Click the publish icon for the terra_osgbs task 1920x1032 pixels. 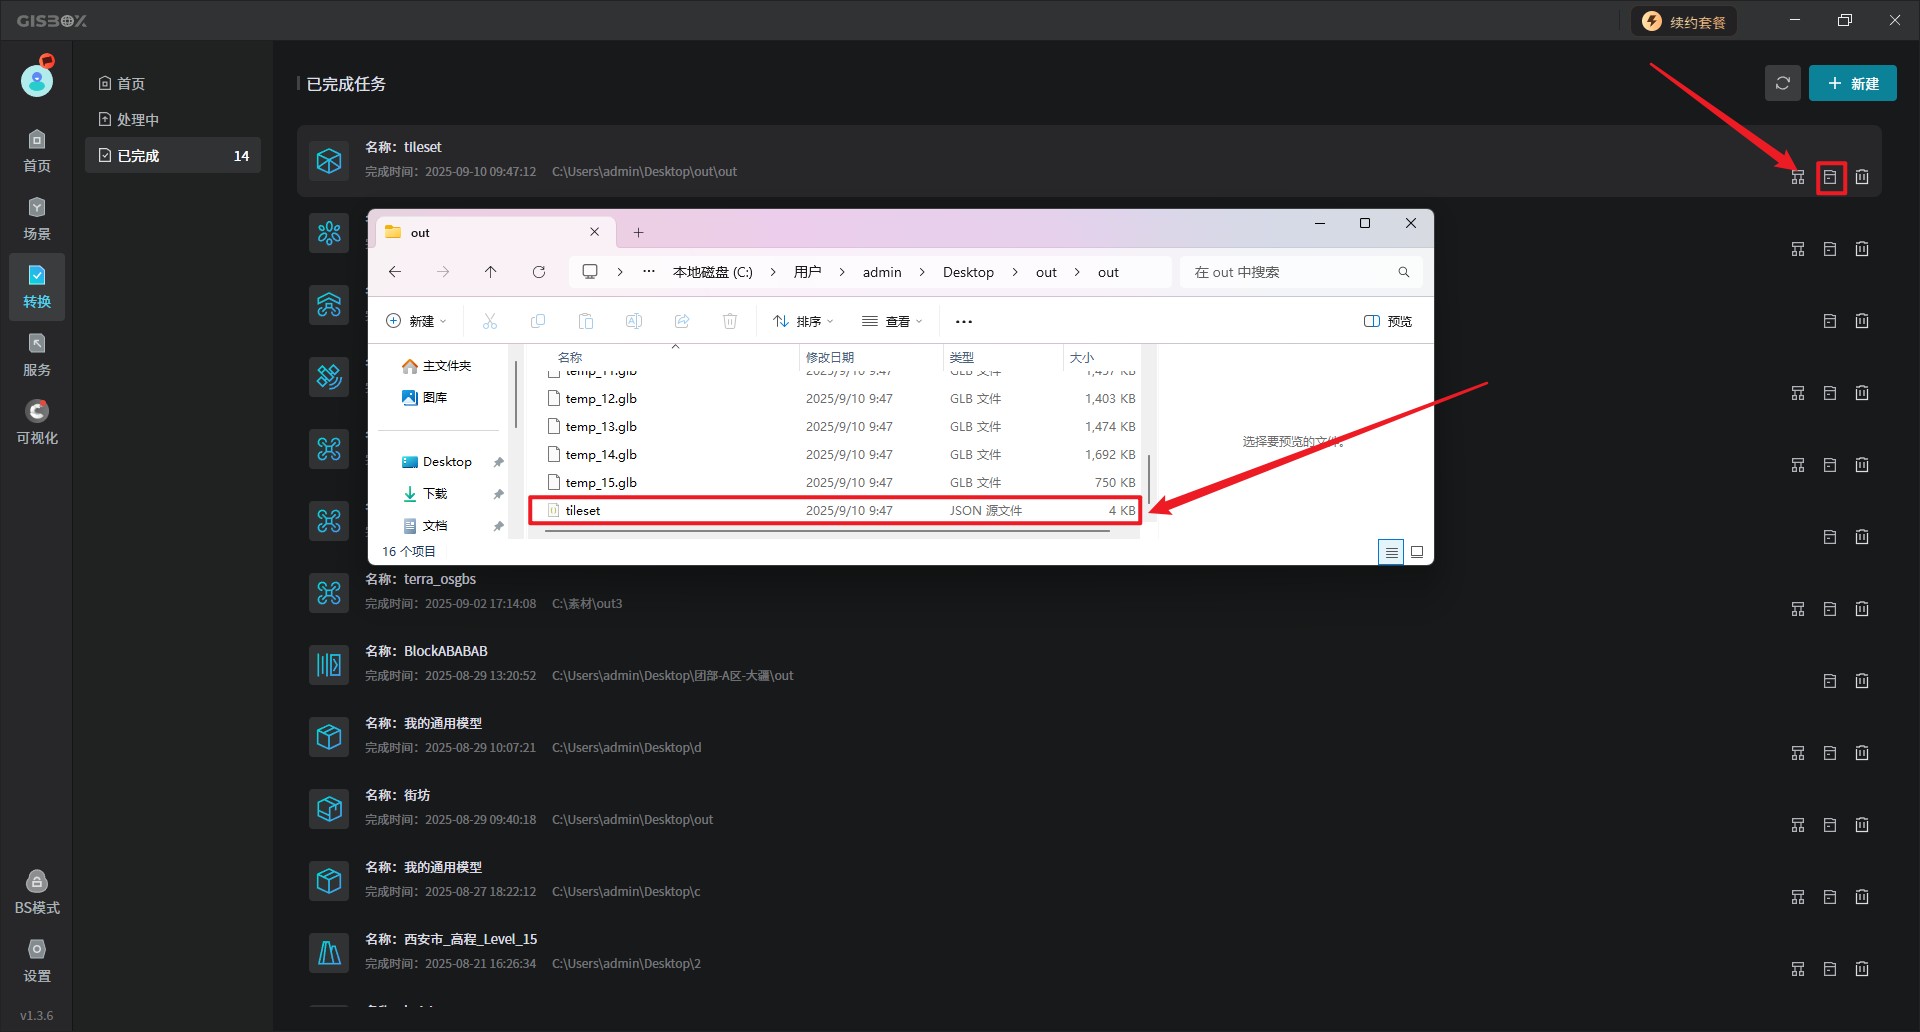click(1798, 609)
